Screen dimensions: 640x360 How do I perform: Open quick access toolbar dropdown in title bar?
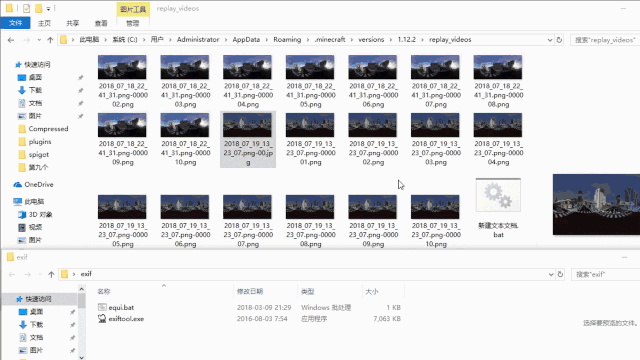coord(48,9)
